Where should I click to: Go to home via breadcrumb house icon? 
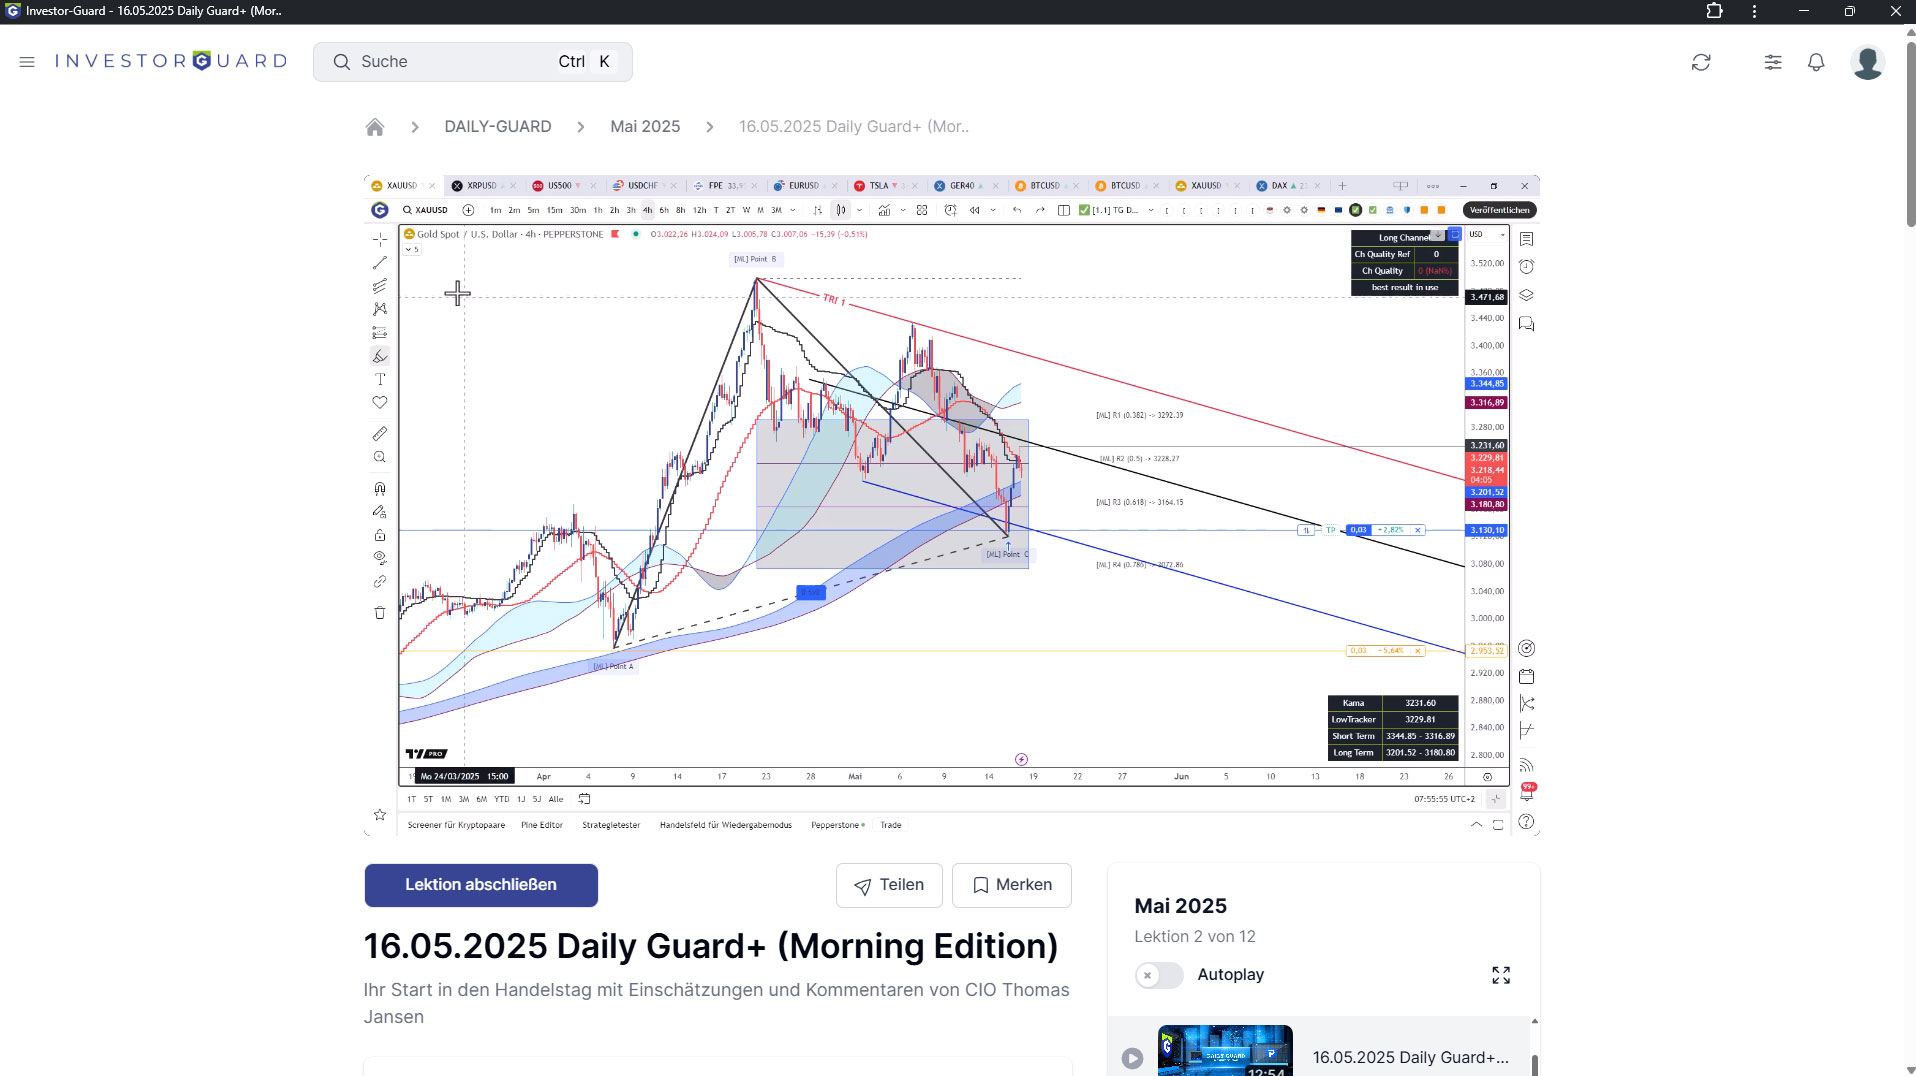375,127
